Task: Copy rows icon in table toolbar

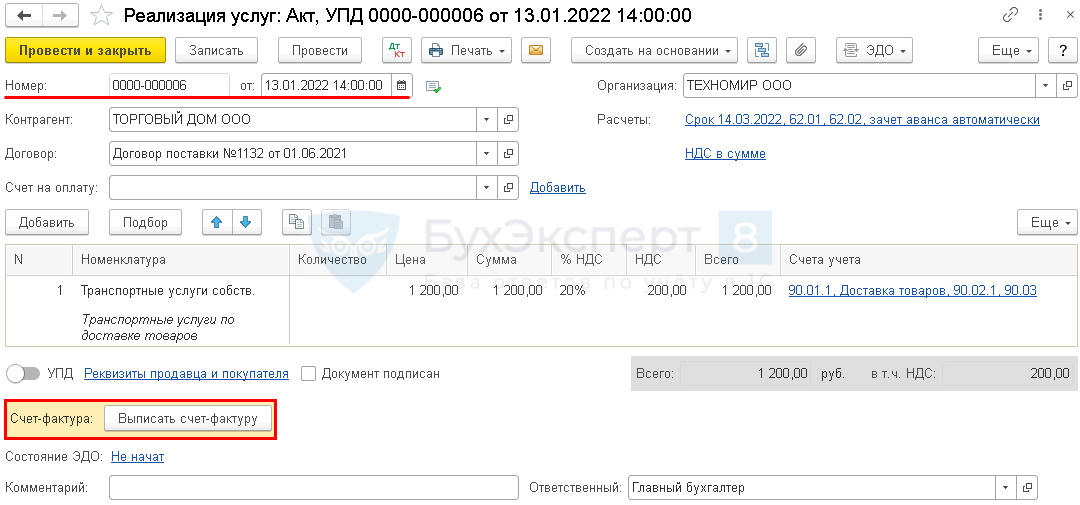Action: 295,222
